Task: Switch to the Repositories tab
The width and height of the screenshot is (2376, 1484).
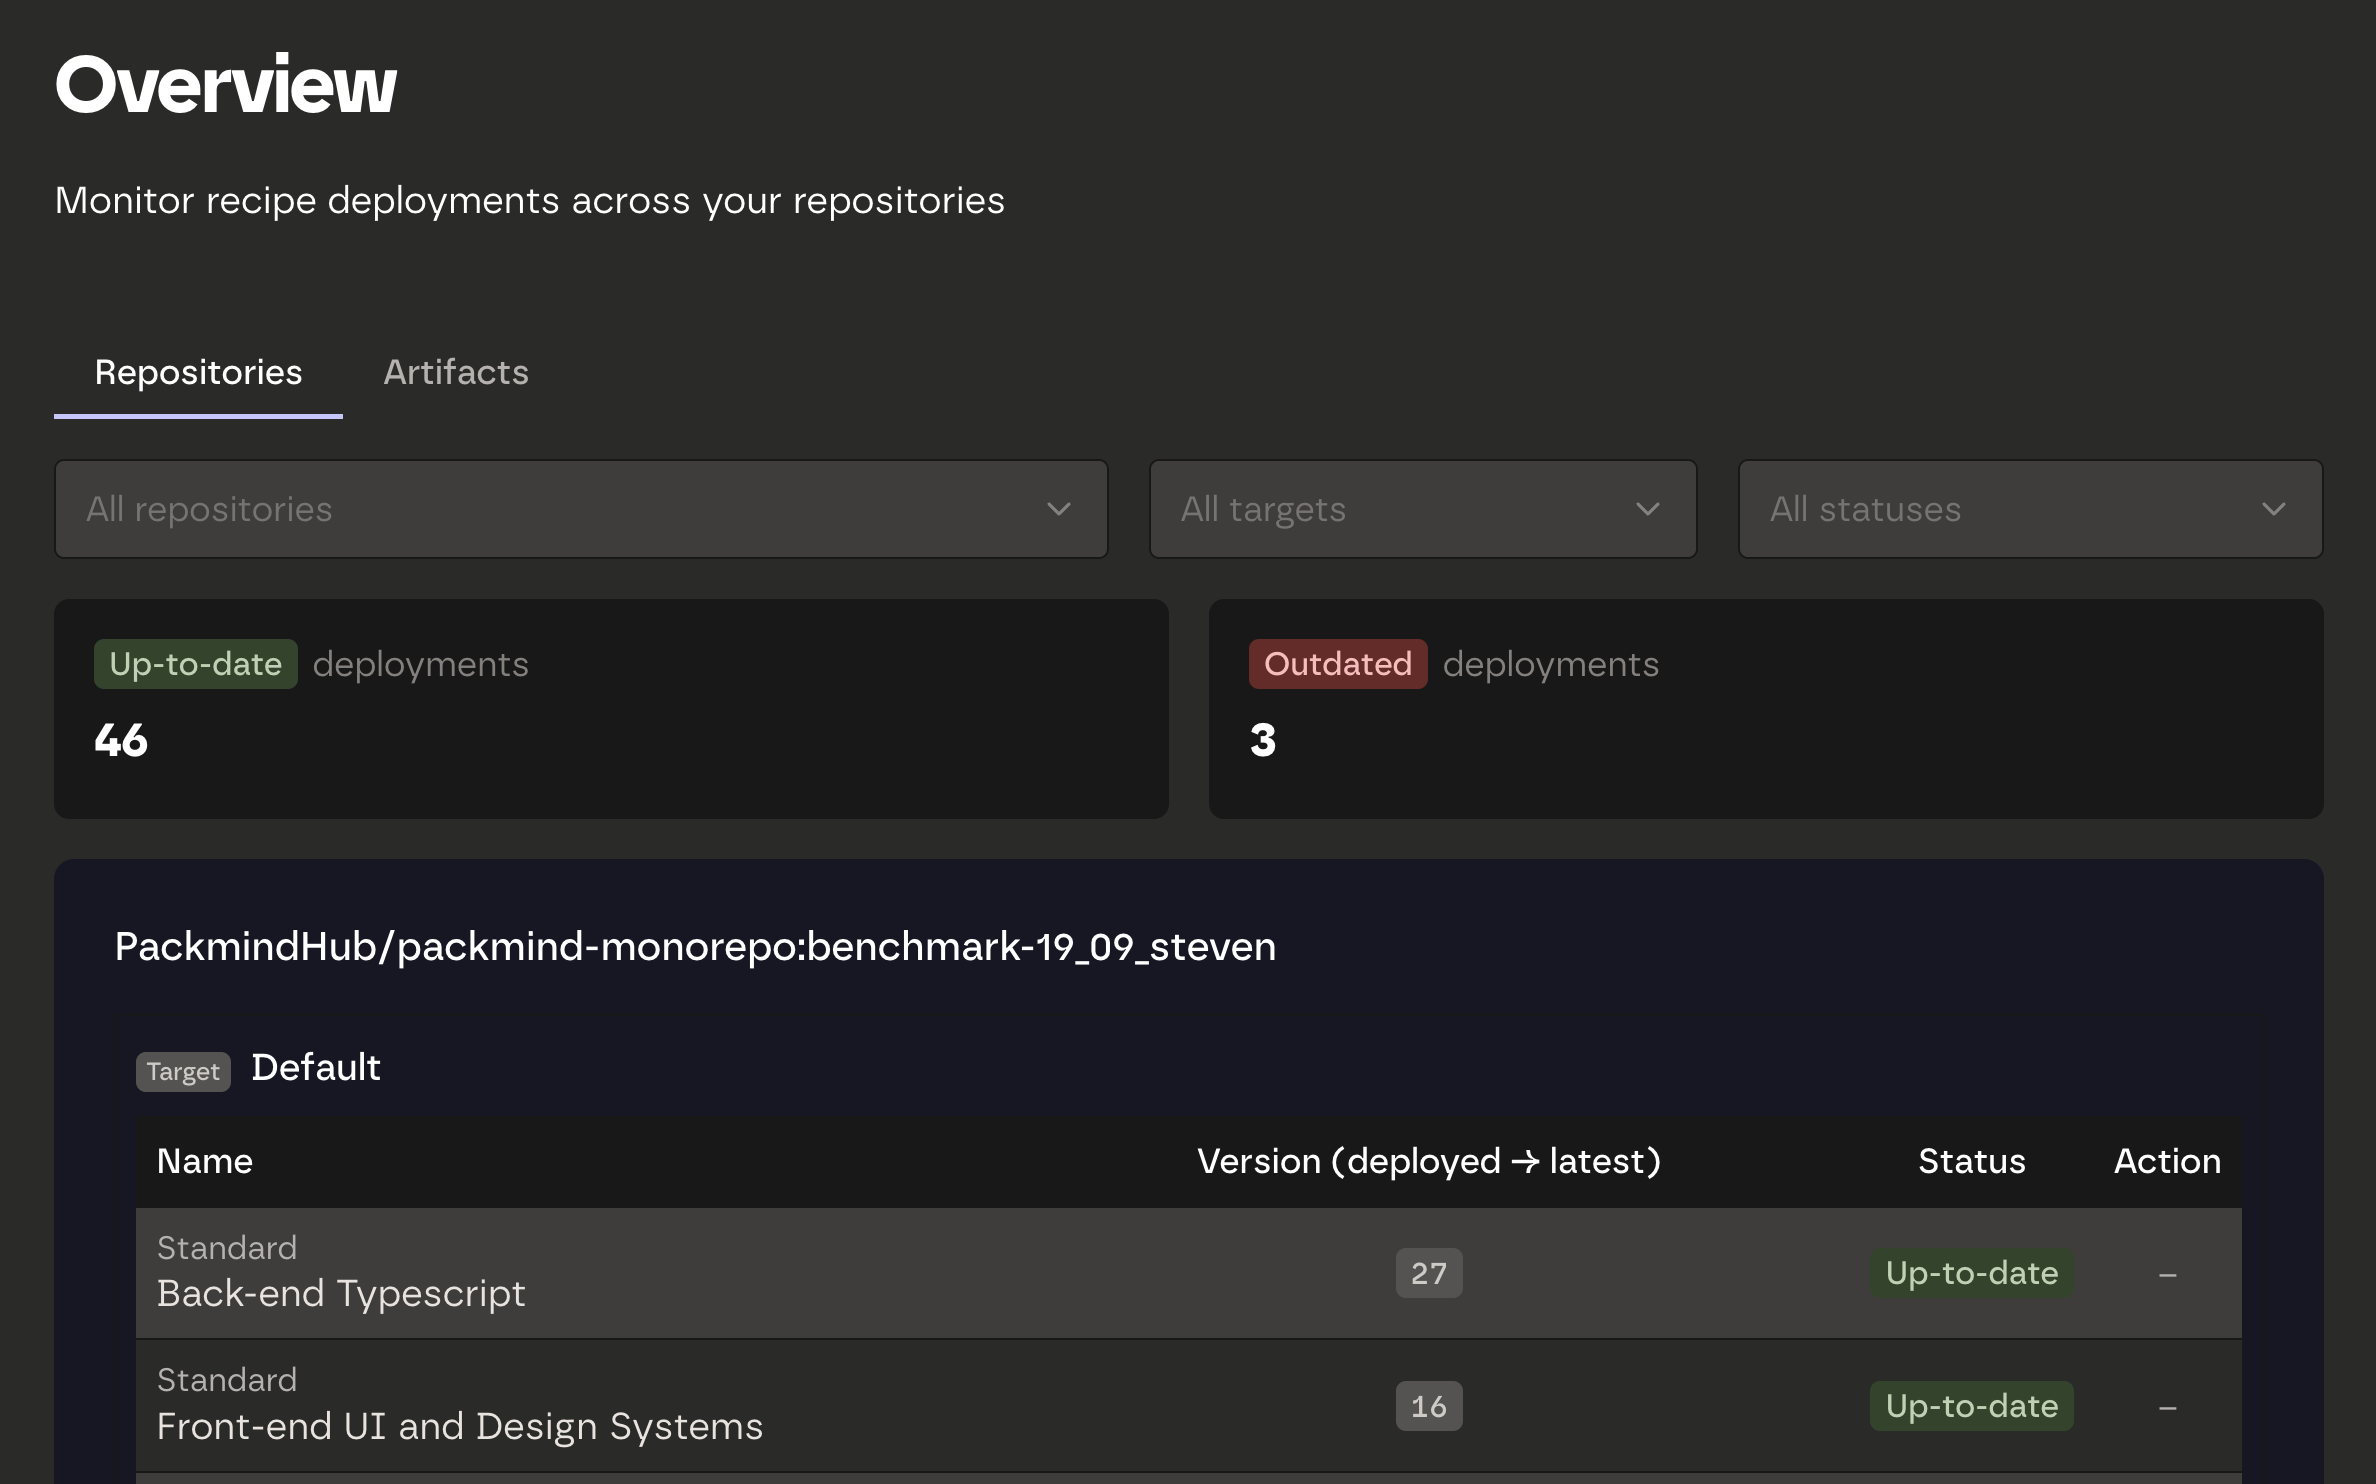Action: point(198,372)
